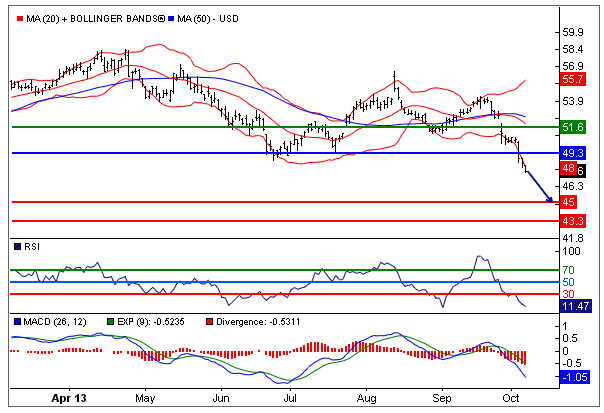Click the RSI 70 overbought label
This screenshot has width=604, height=413.
(x=569, y=270)
